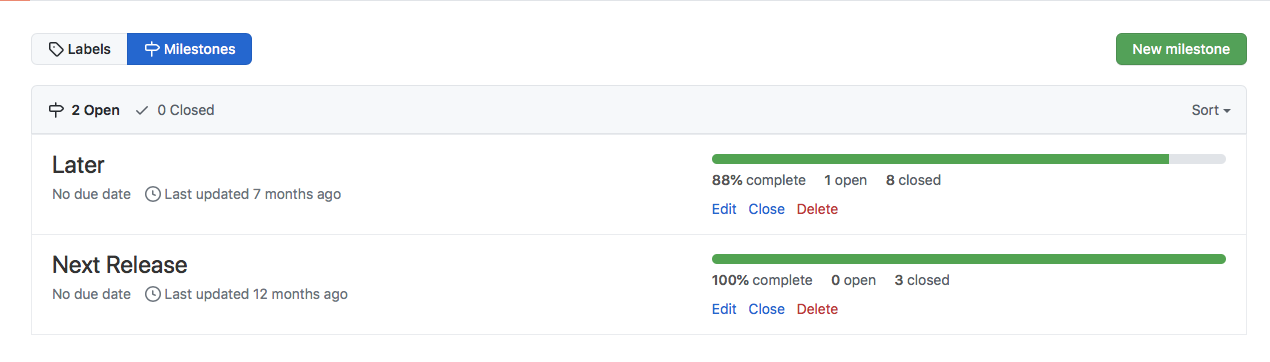Select the Milestones tab
This screenshot has width=1270, height=362.
[x=189, y=49]
